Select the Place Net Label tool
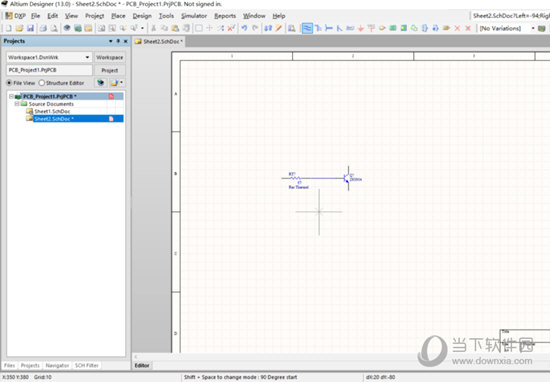Image resolution: width=550 pixels, height=382 pixels. pos(350,28)
